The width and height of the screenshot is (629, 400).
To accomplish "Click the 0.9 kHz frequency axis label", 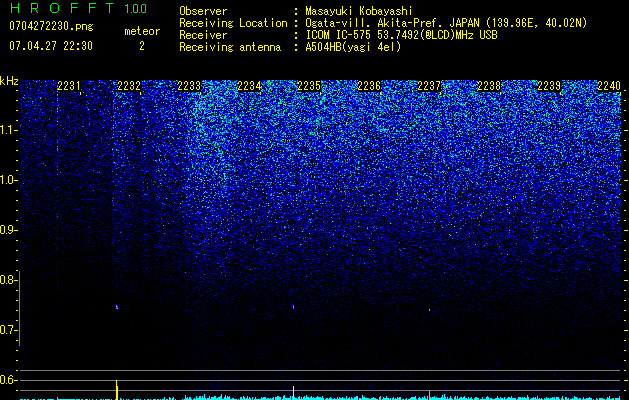I will pyautogui.click(x=8, y=230).
